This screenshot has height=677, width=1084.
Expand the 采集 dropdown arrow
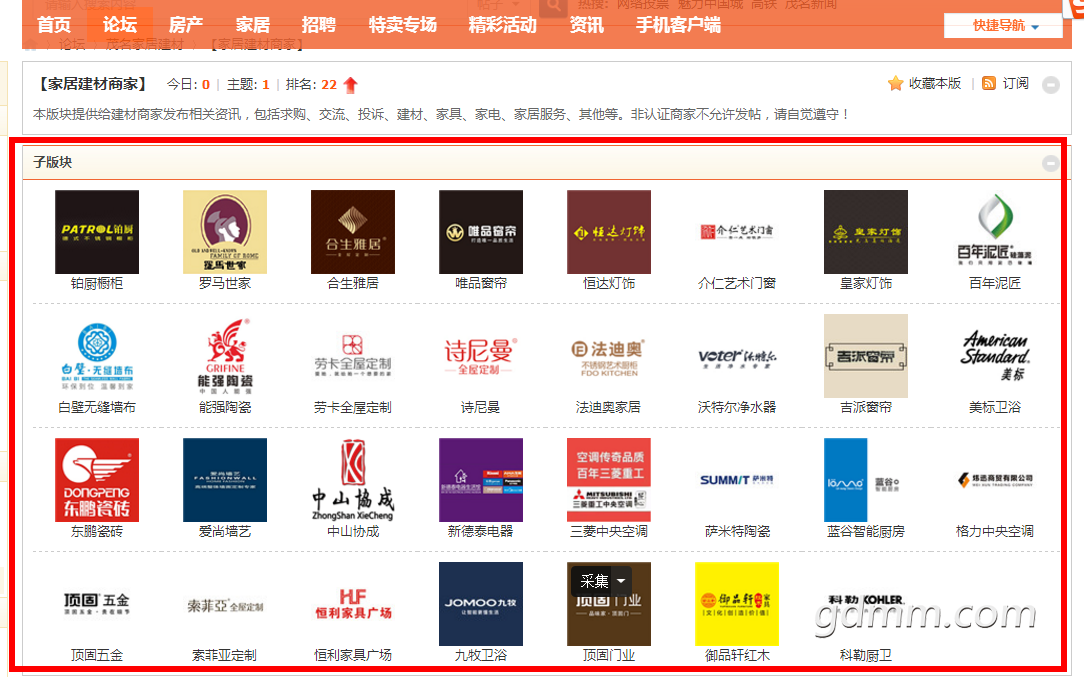(622, 581)
